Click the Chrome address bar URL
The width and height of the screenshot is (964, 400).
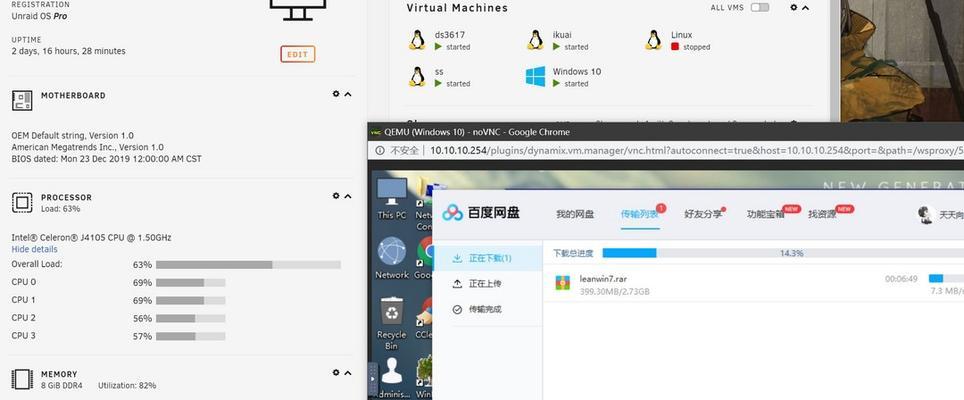click(697, 150)
